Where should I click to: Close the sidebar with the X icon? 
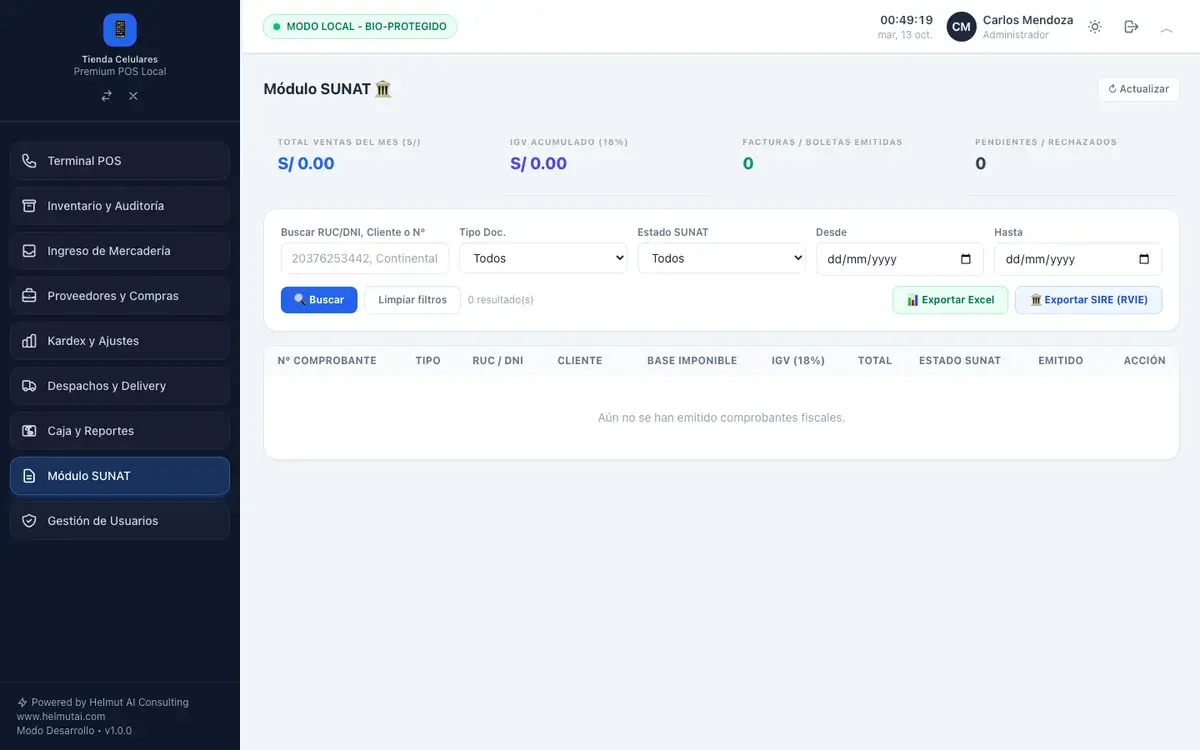[x=133, y=96]
